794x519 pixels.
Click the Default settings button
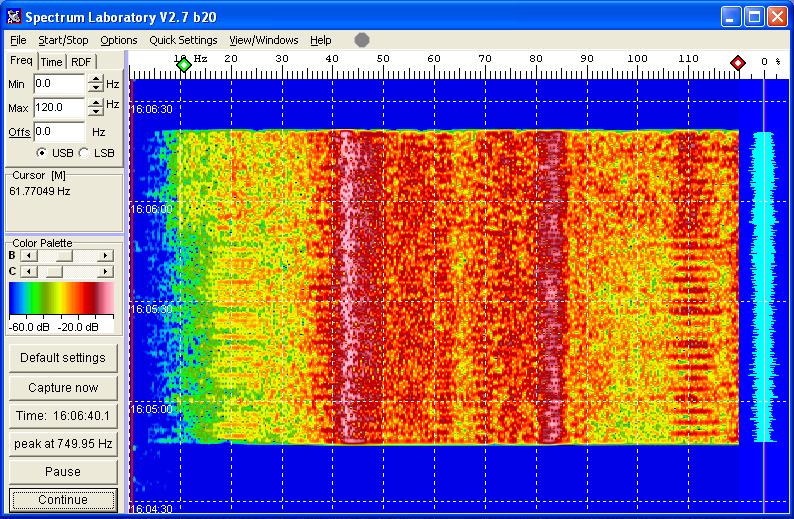[63, 358]
